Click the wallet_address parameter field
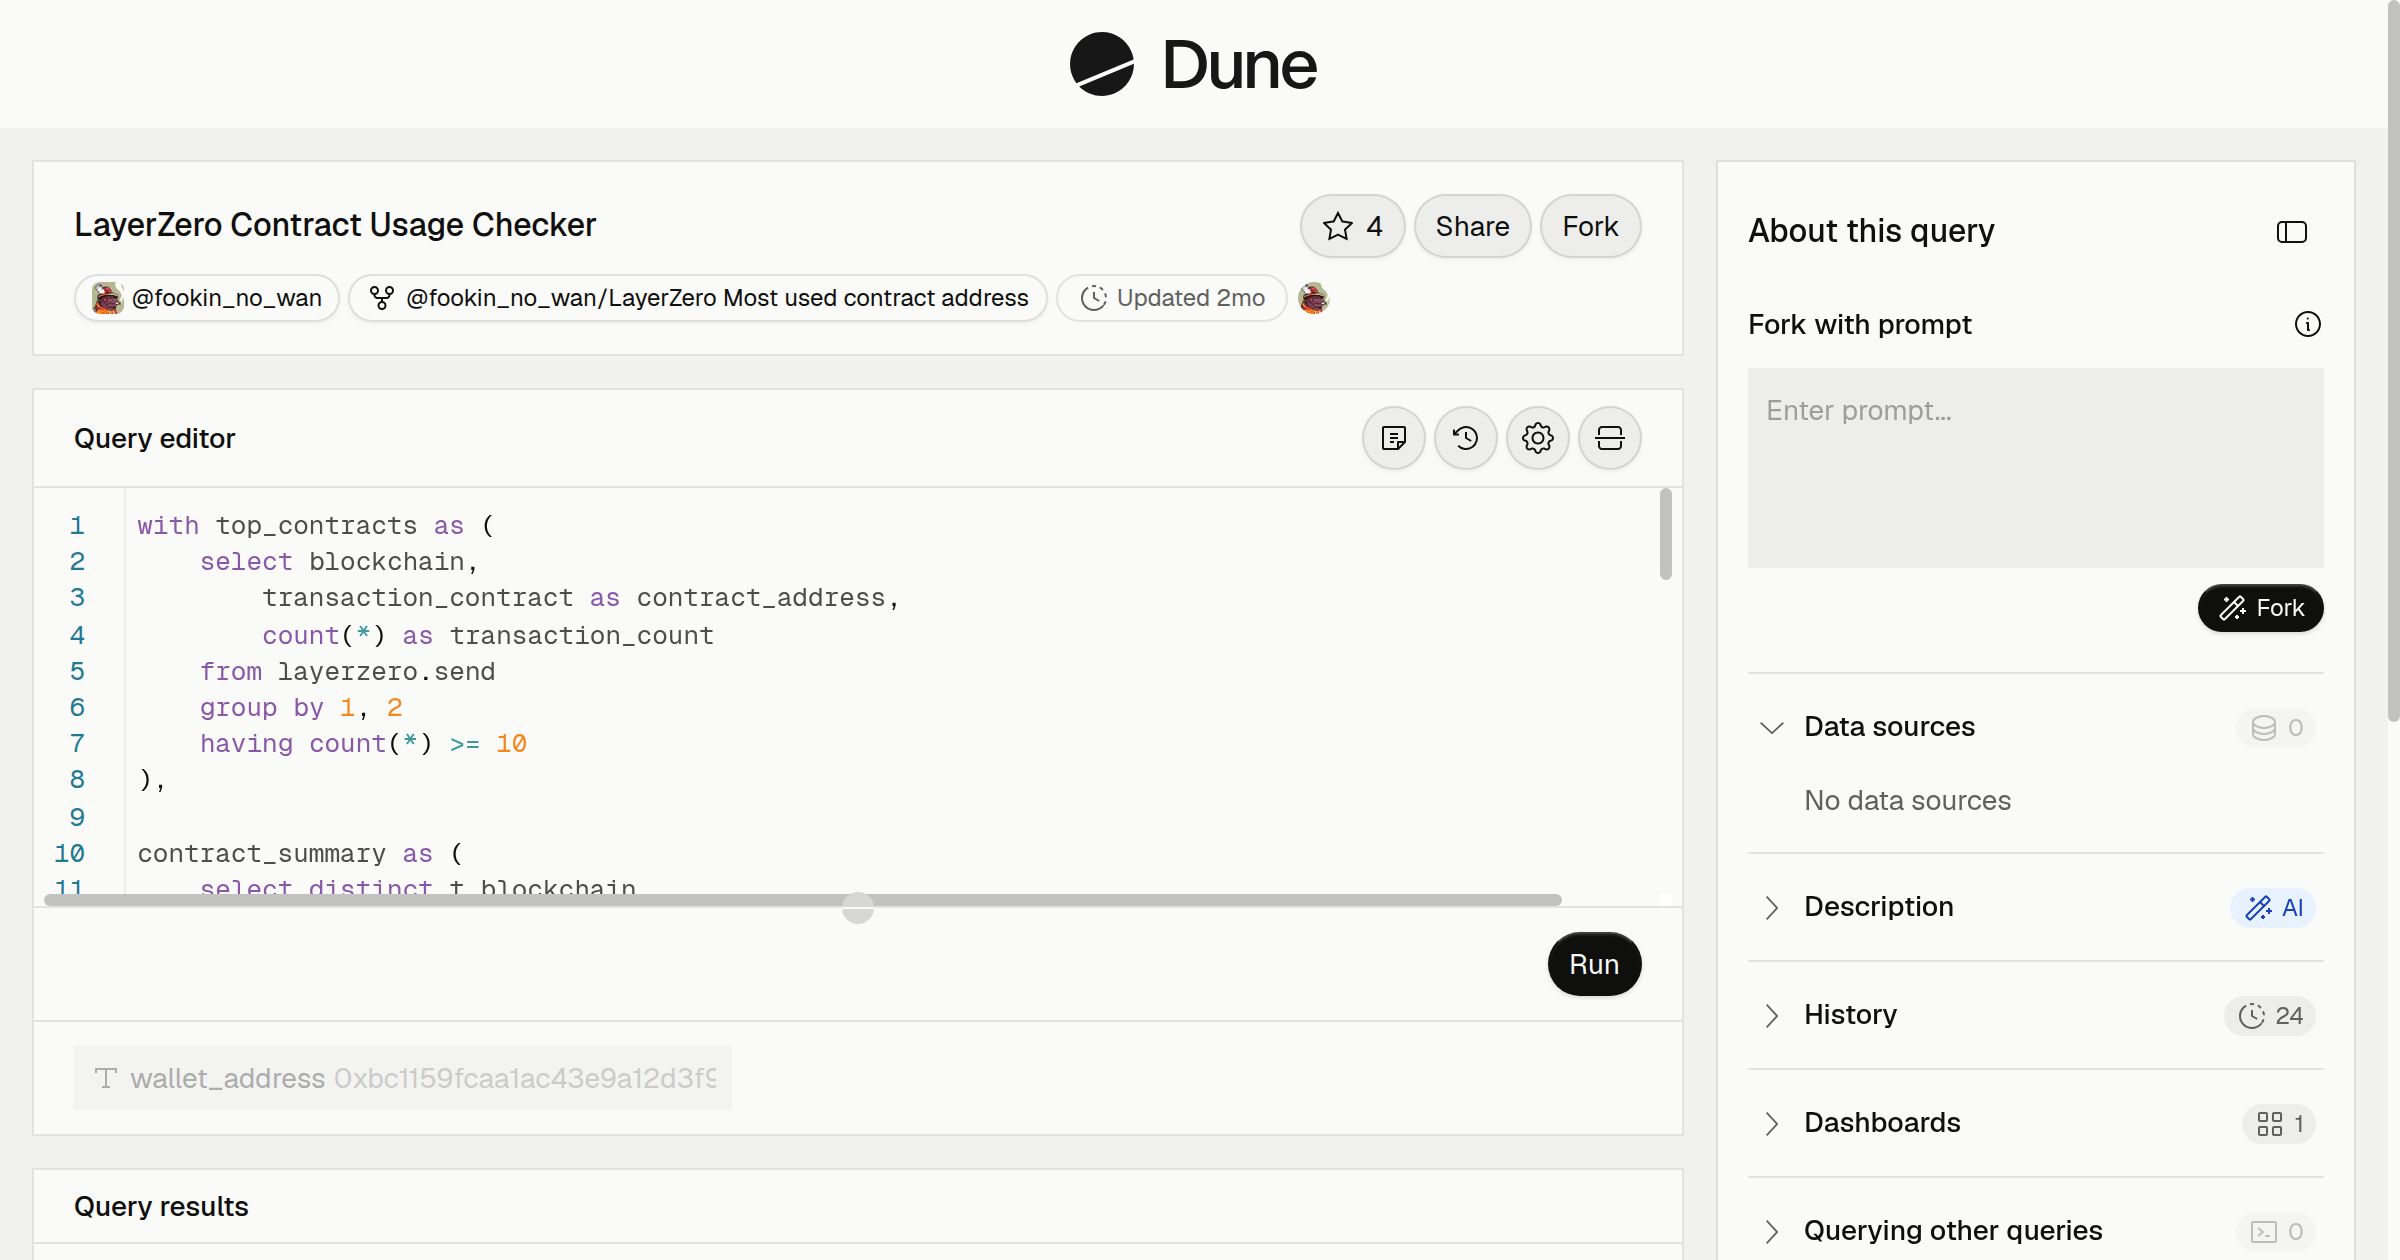 coord(403,1078)
